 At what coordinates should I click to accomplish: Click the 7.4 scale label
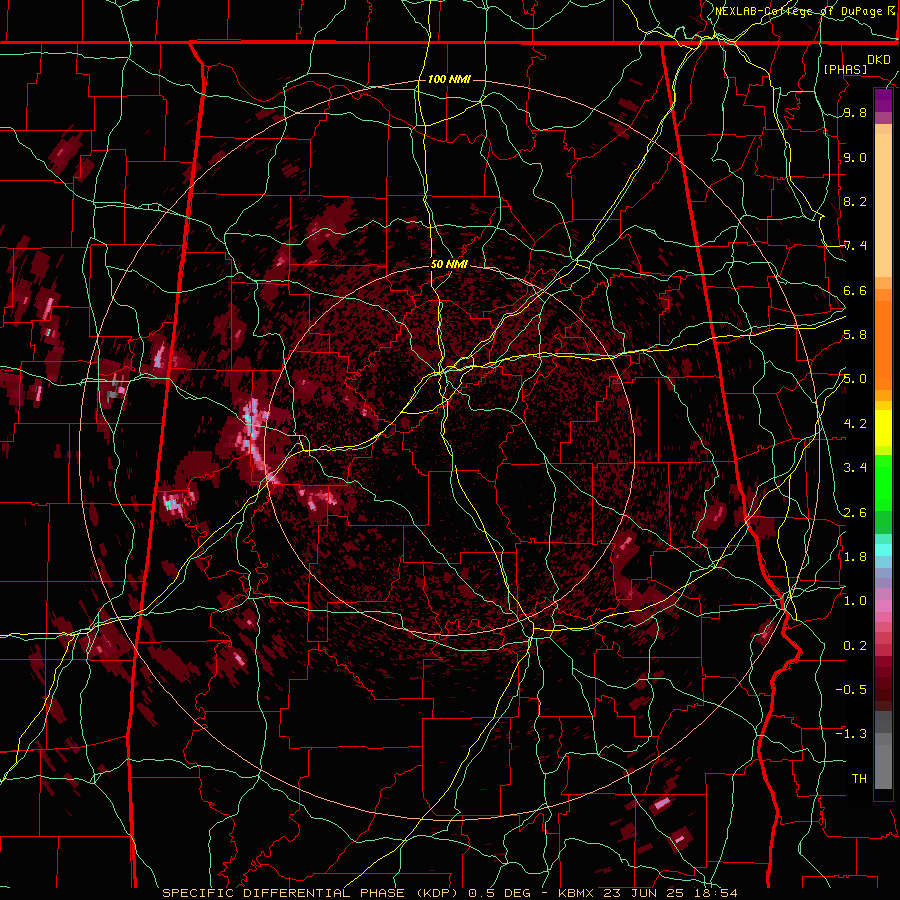(x=855, y=246)
